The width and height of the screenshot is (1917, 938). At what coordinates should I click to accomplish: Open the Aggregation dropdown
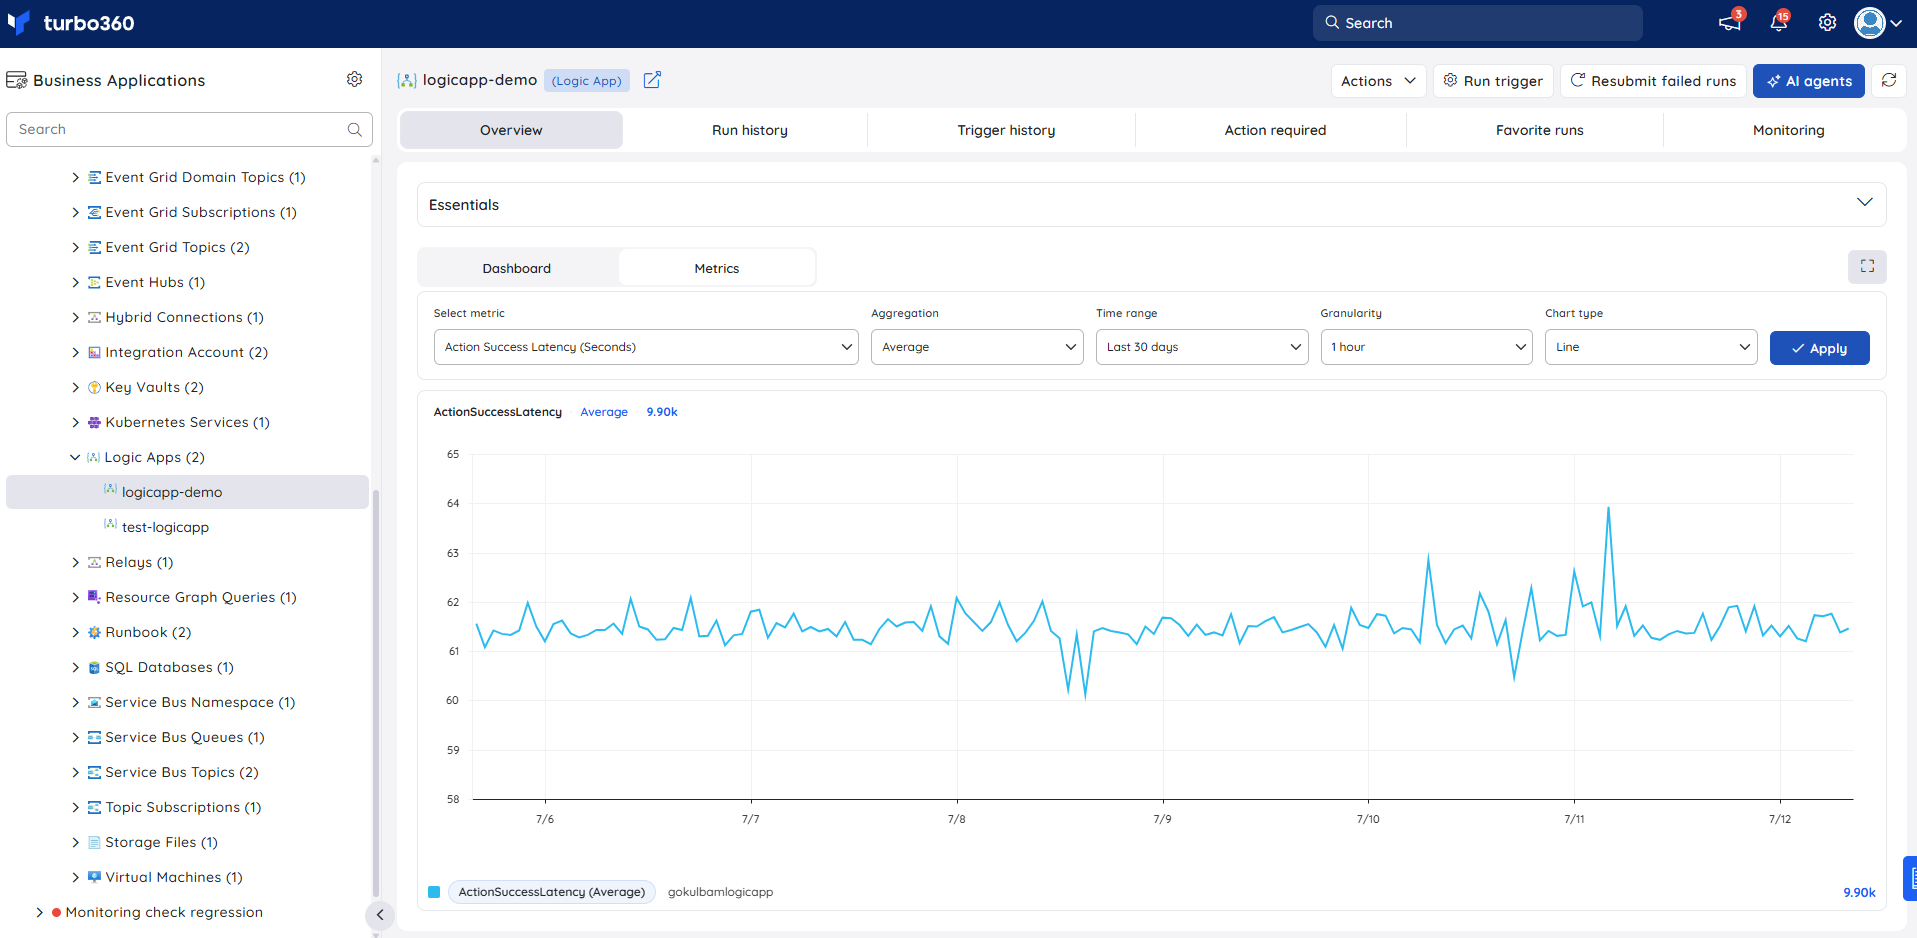[x=977, y=347]
